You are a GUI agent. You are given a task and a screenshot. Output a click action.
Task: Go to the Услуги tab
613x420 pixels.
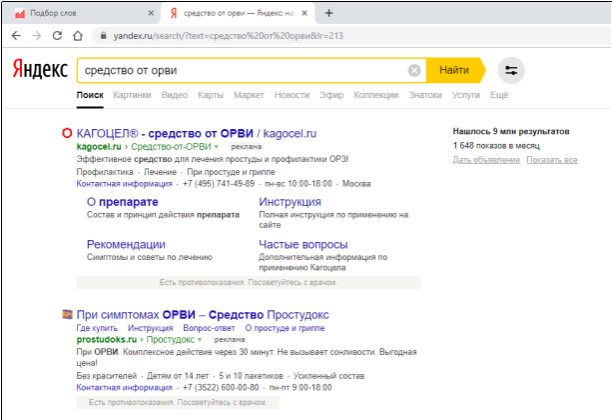tap(466, 95)
